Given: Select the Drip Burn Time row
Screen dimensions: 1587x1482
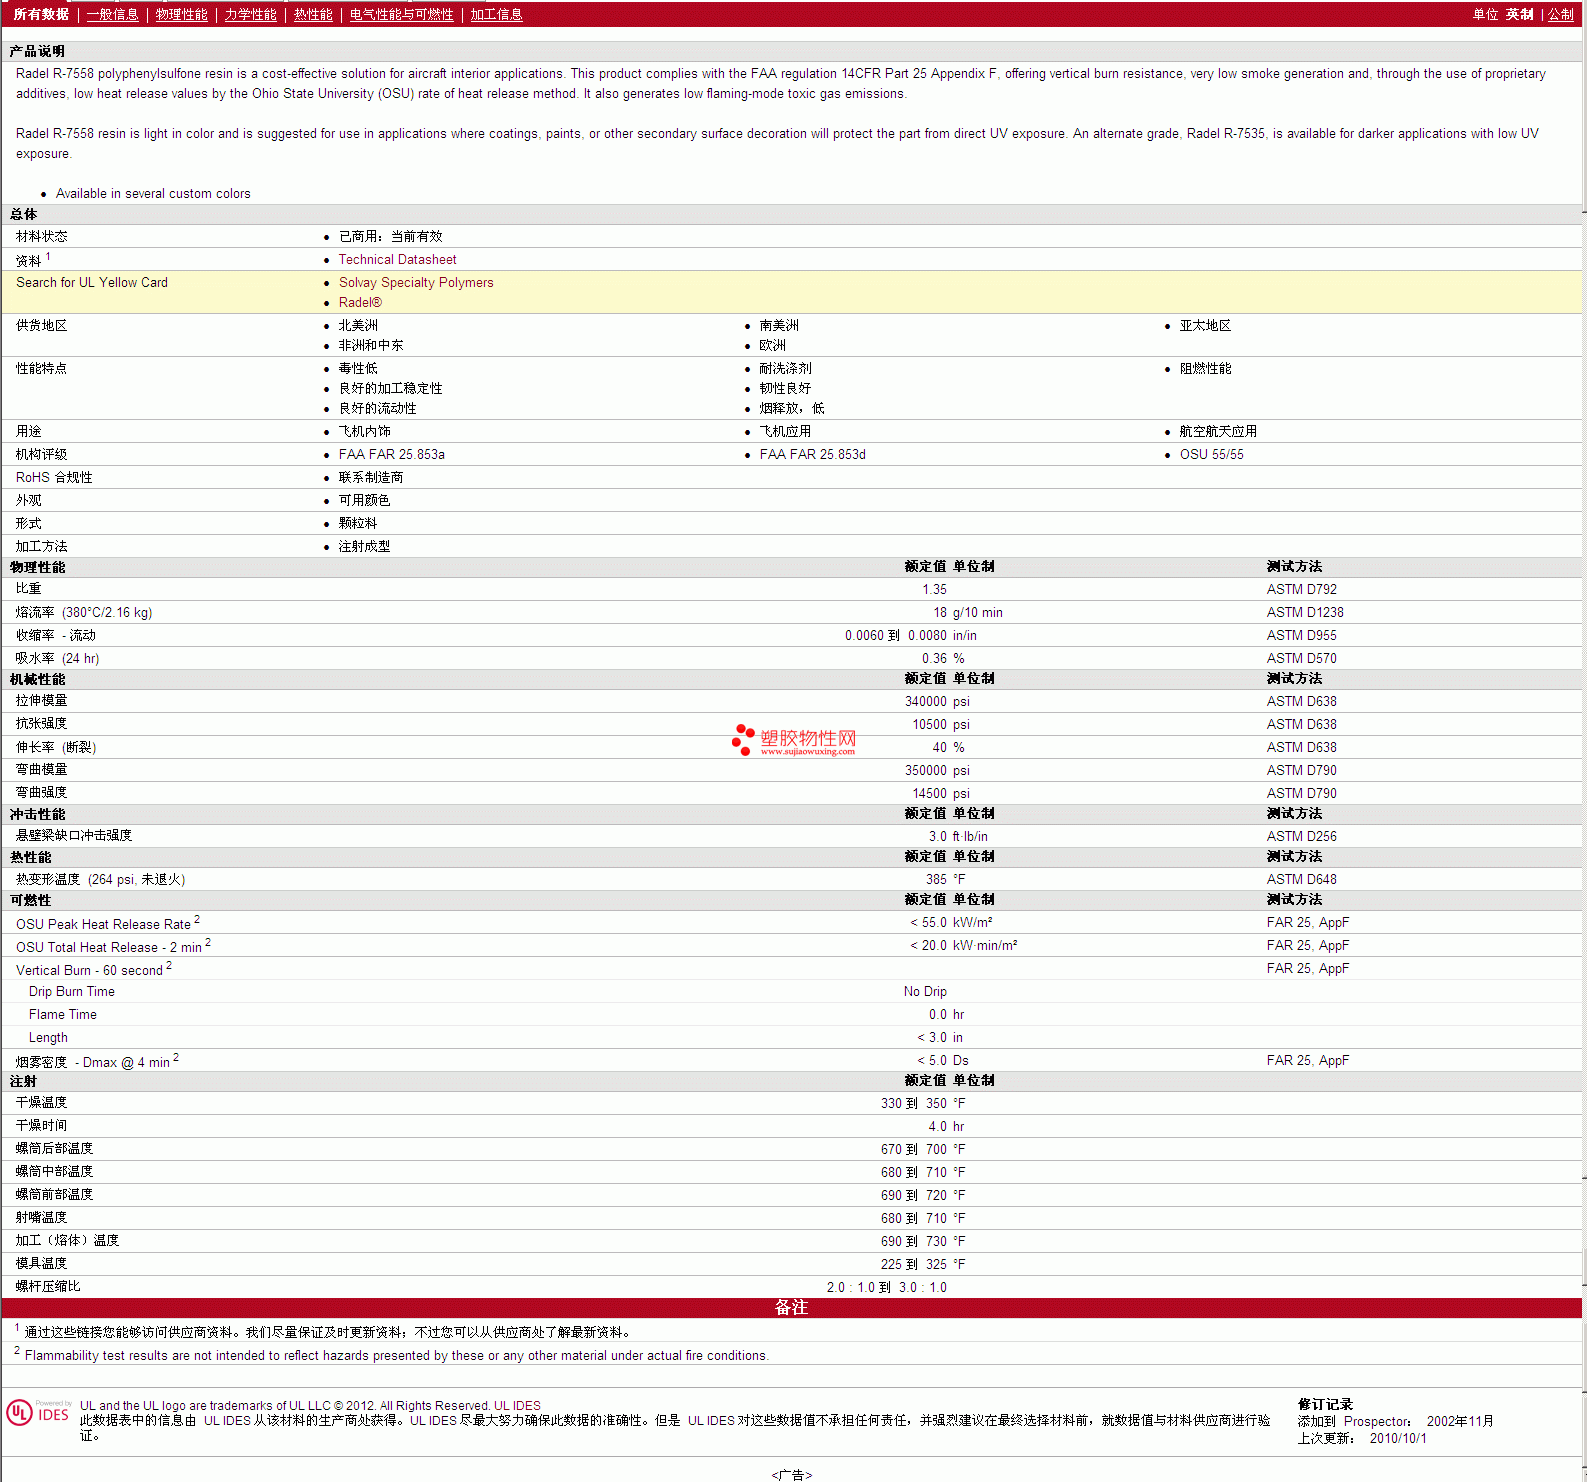Looking at the screenshot, I should [x=791, y=991].
